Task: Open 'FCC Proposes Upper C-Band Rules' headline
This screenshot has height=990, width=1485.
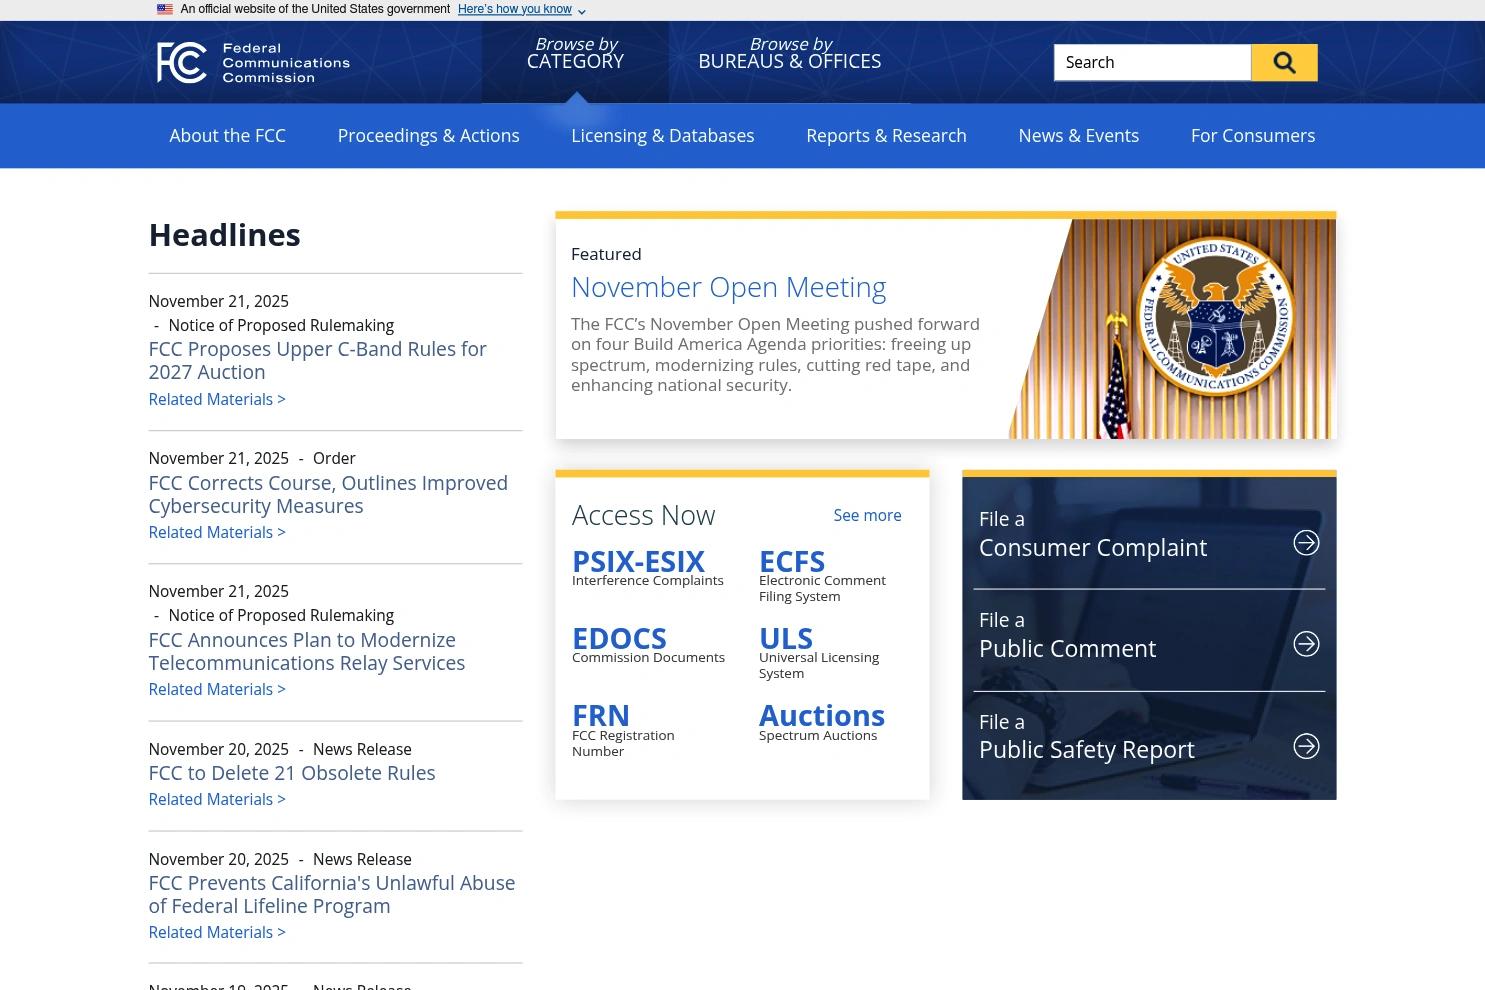Action: (x=317, y=360)
